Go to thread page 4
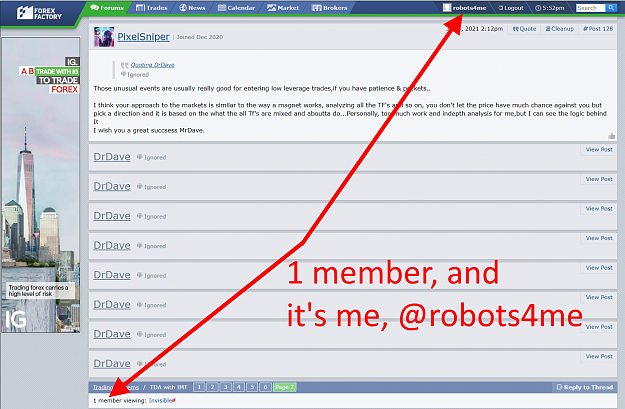 click(x=239, y=387)
